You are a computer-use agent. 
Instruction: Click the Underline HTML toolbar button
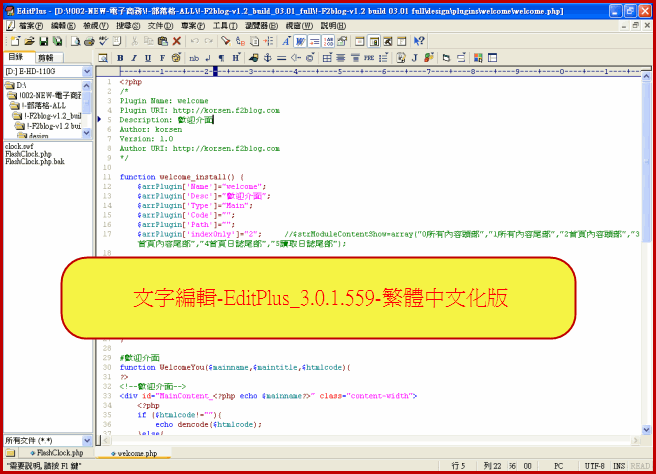click(x=148, y=58)
